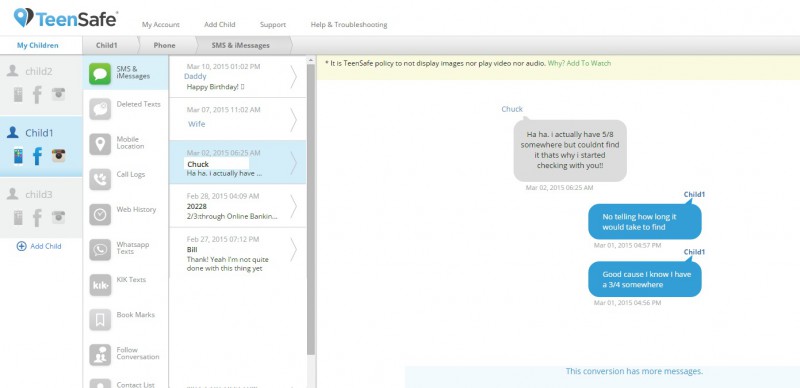Open the Deleted Texts icon

(100, 109)
